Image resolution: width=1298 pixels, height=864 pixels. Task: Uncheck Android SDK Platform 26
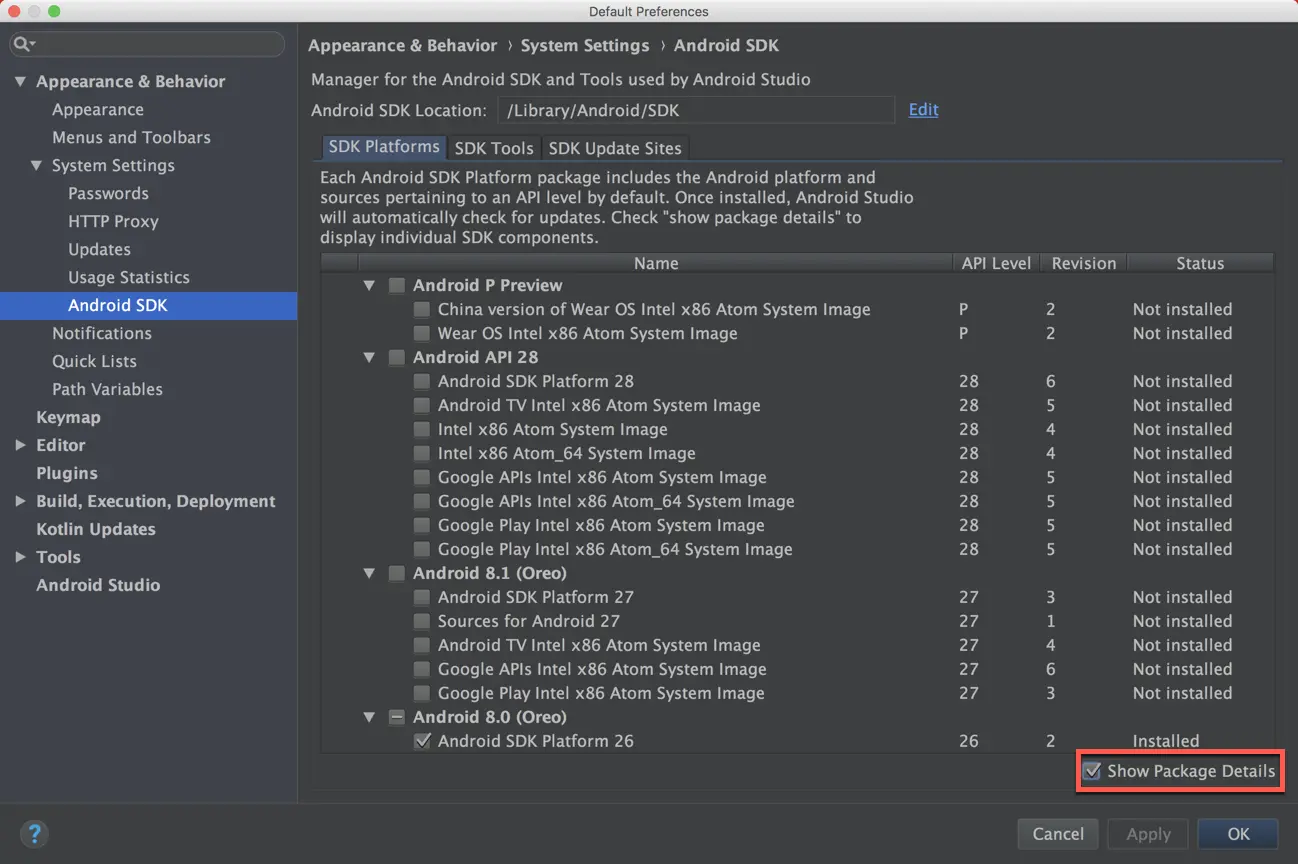pyautogui.click(x=422, y=741)
